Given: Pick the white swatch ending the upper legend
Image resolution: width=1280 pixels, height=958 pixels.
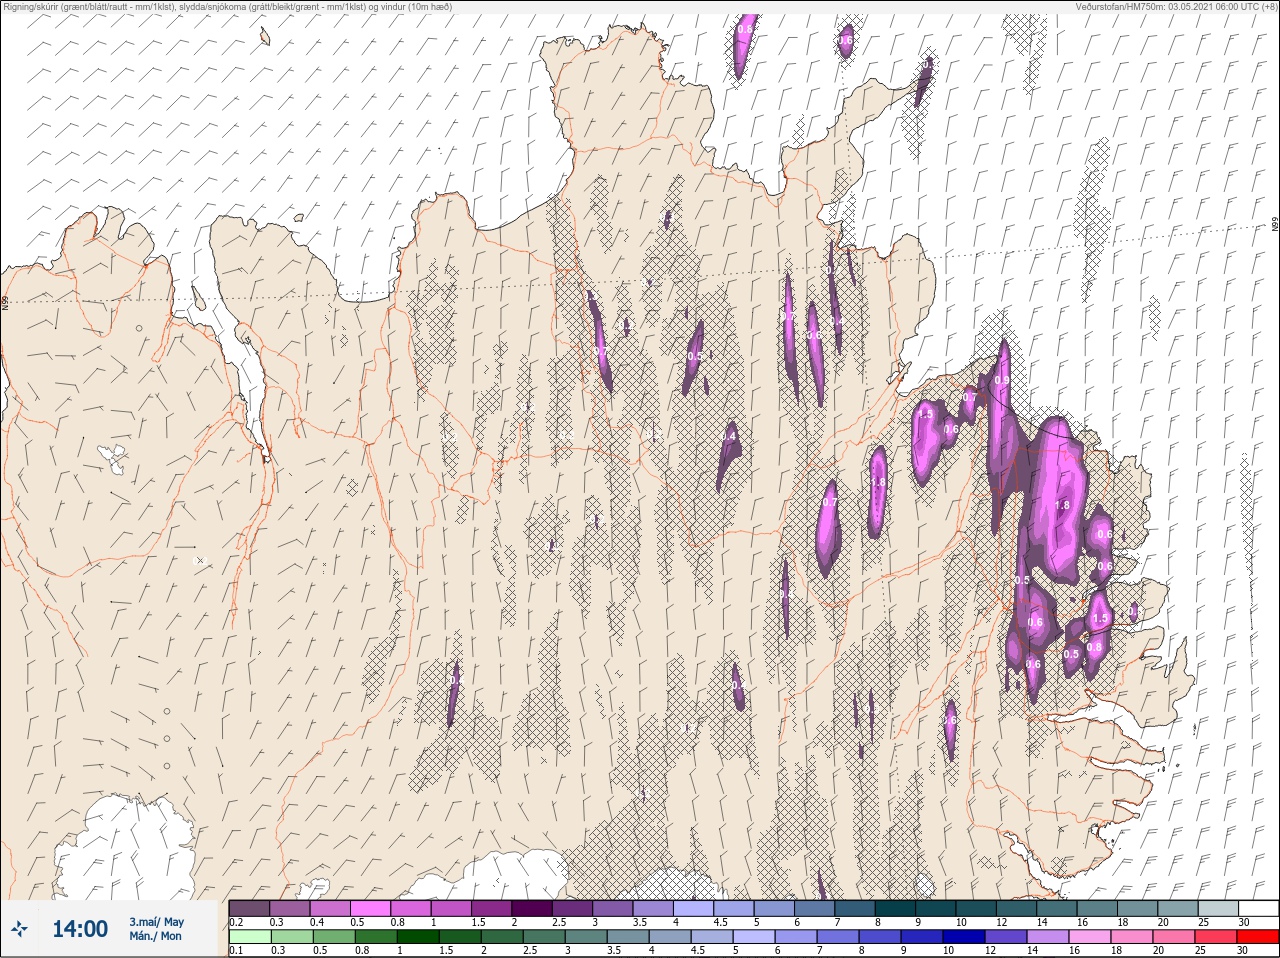Looking at the screenshot, I should tap(1257, 908).
